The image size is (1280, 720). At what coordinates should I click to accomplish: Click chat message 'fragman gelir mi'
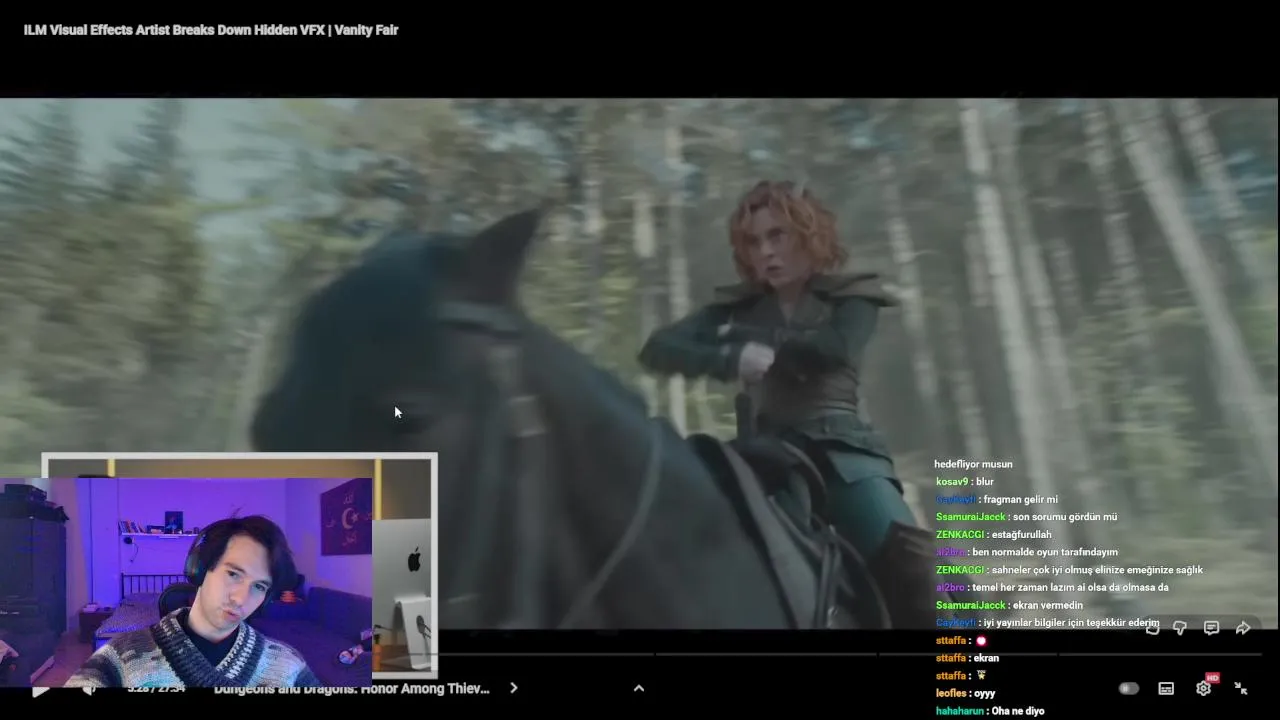1021,500
